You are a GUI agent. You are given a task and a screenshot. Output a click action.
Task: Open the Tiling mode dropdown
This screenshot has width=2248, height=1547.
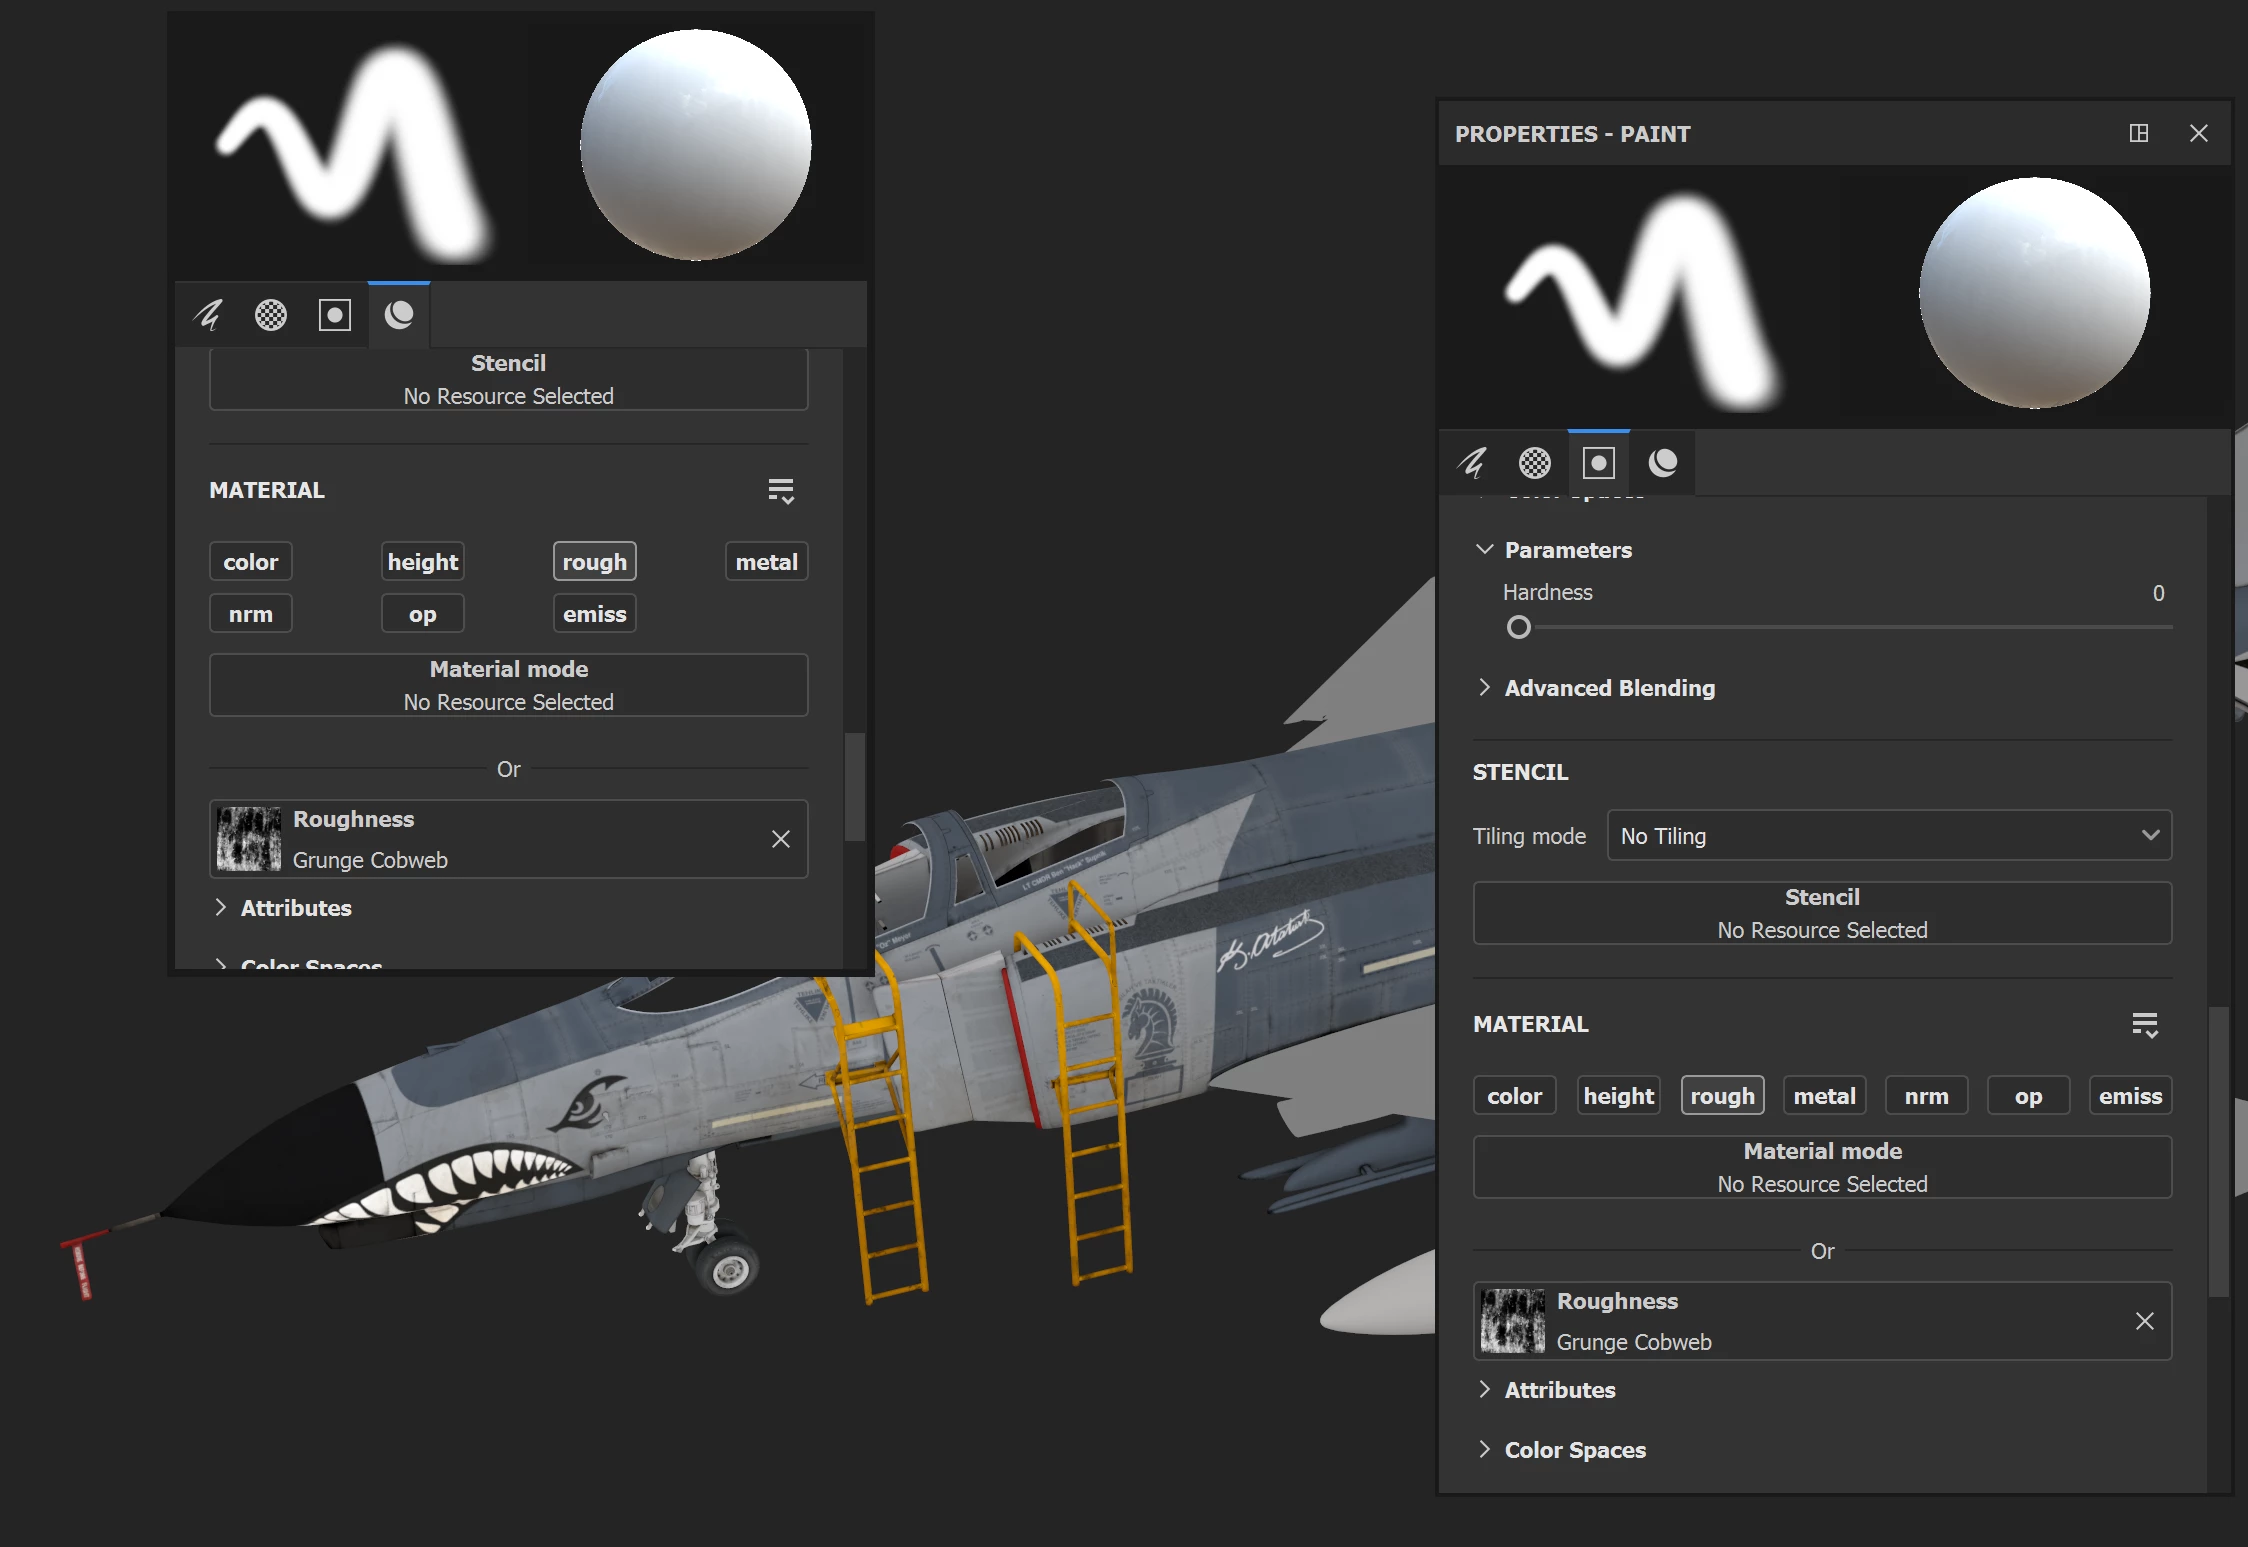(x=1888, y=836)
